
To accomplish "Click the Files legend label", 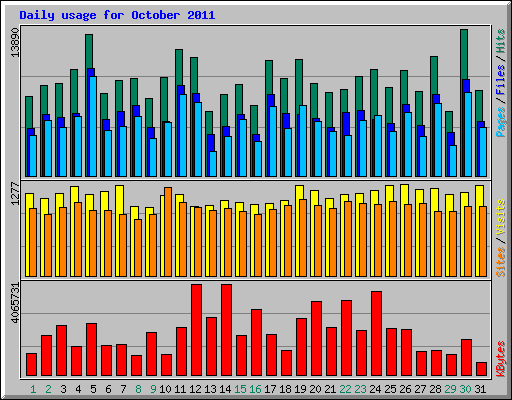I will click(x=501, y=80).
